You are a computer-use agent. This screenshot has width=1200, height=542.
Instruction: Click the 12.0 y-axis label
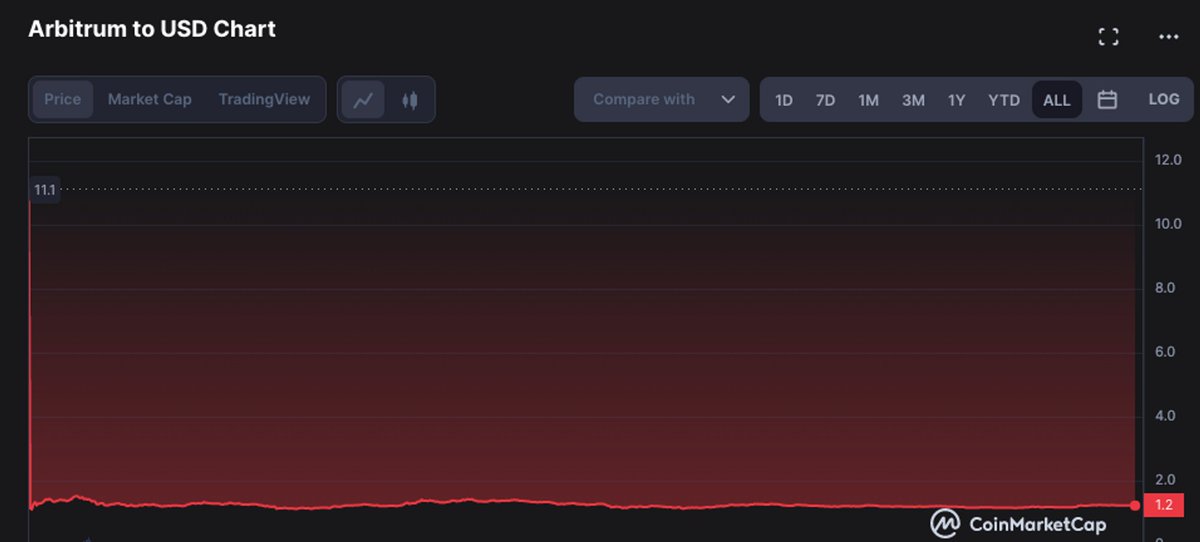click(1168, 160)
